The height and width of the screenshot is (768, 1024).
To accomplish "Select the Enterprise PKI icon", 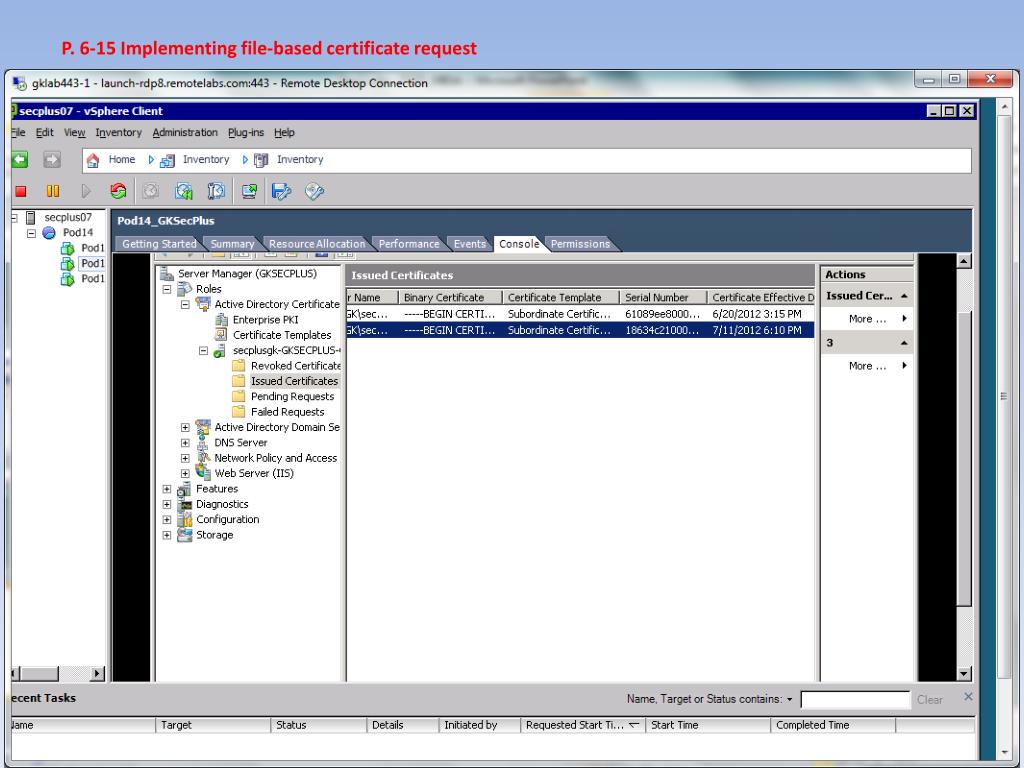I will click(221, 320).
